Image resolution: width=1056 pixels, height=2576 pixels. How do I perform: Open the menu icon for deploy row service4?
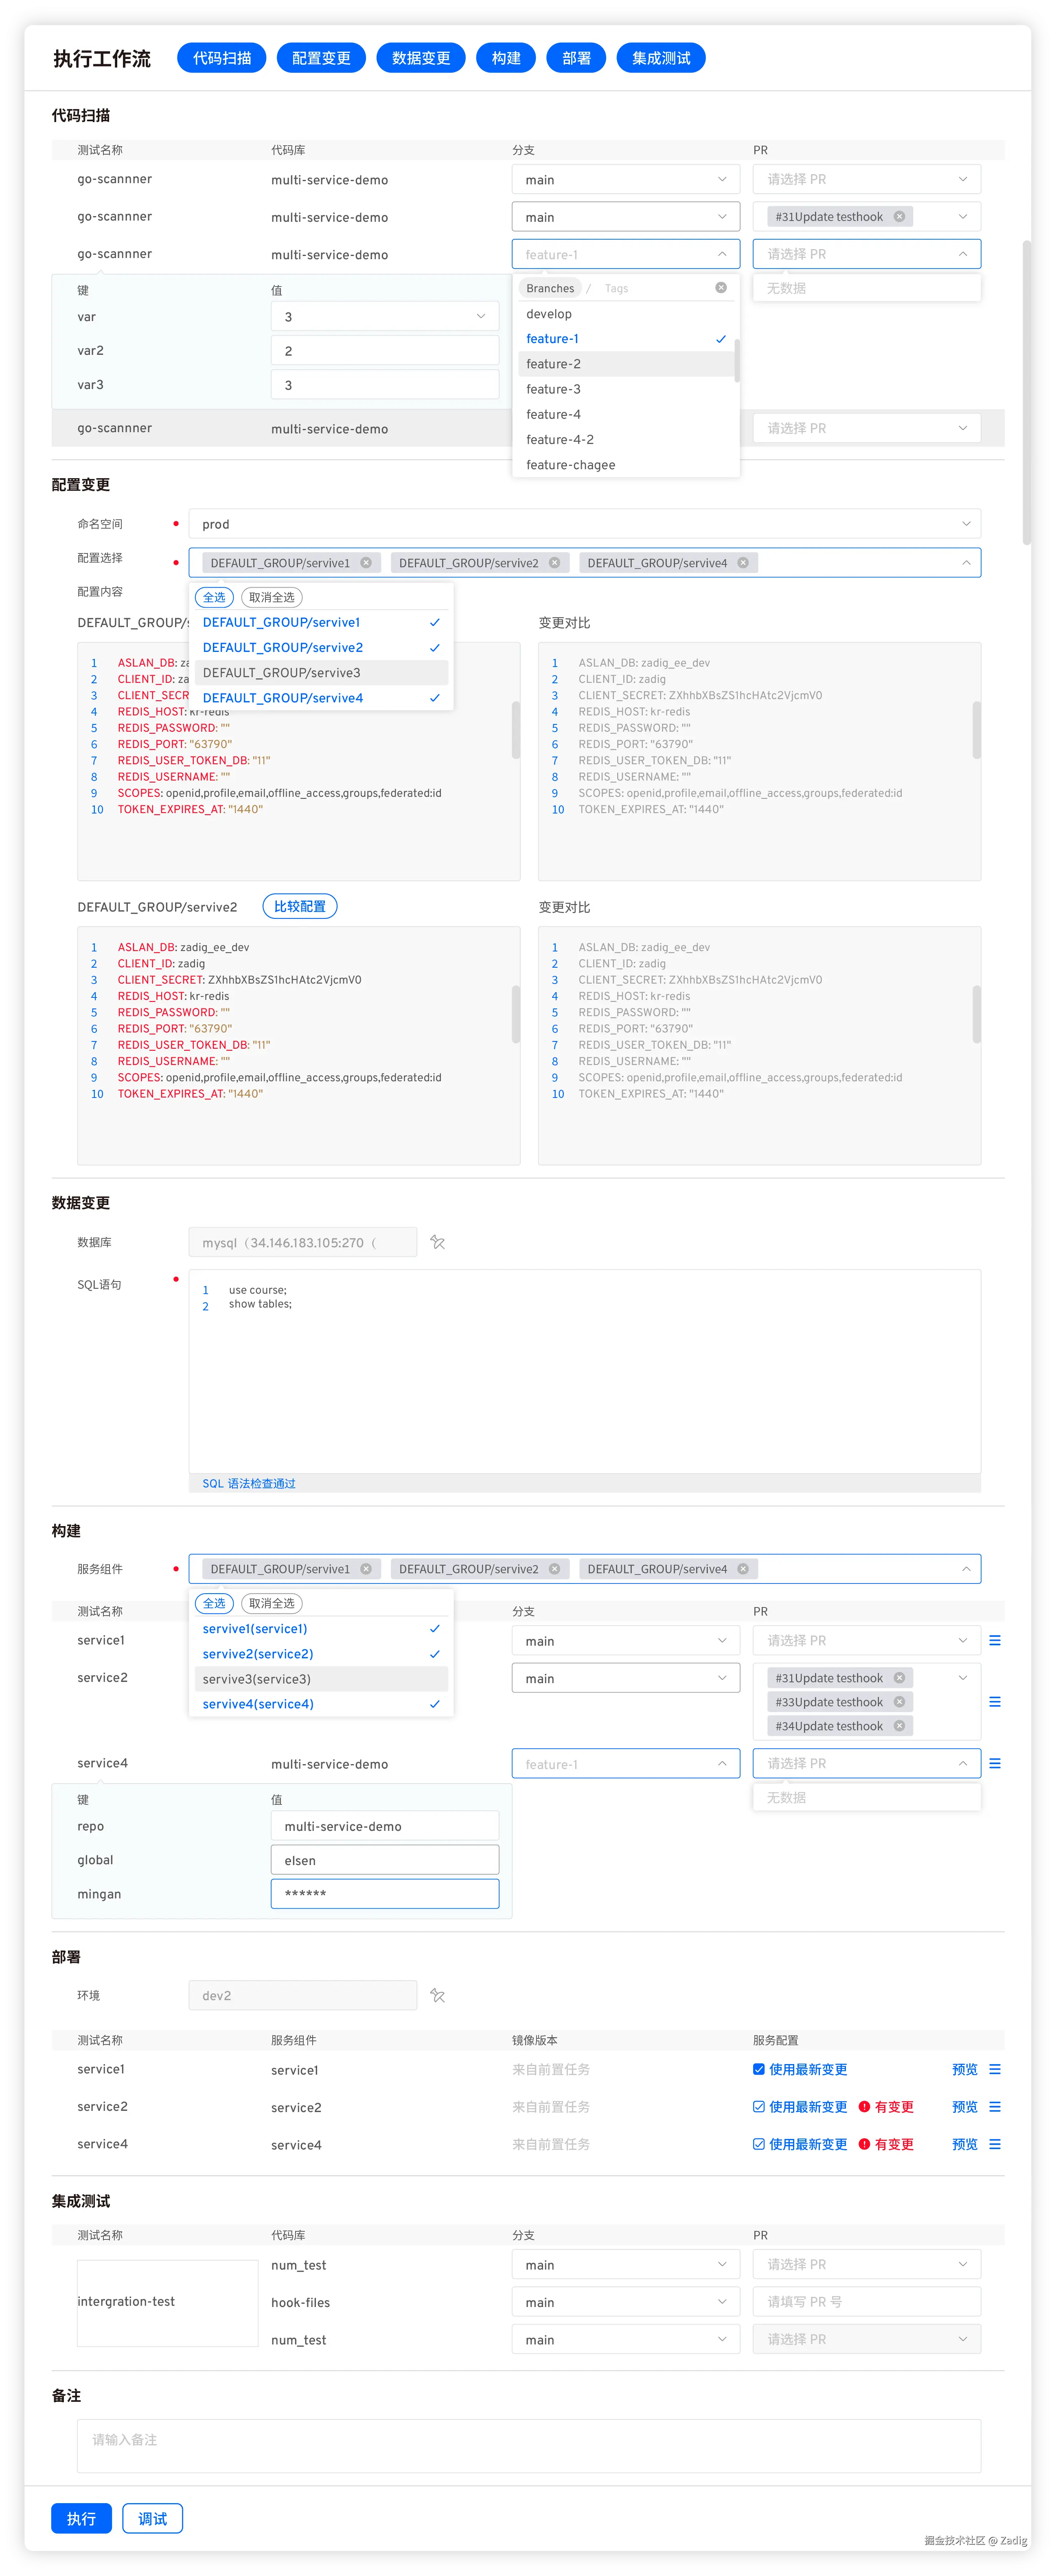coord(995,2144)
